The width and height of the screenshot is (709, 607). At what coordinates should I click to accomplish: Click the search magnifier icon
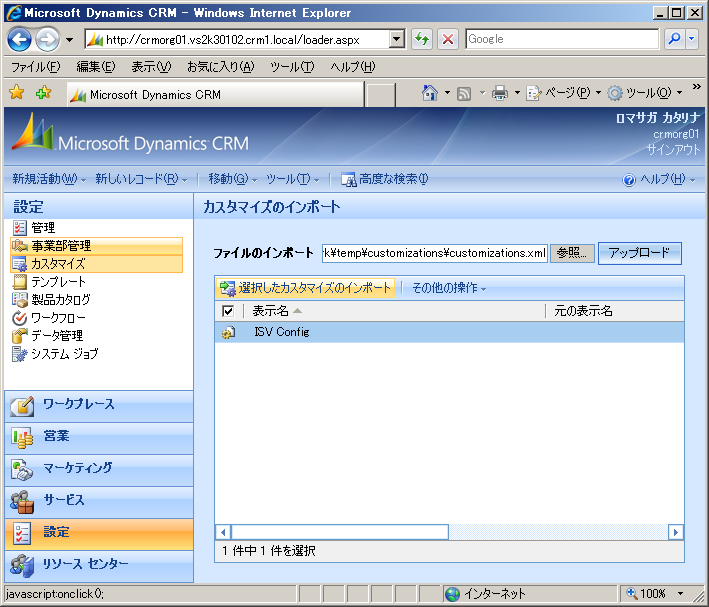point(675,39)
